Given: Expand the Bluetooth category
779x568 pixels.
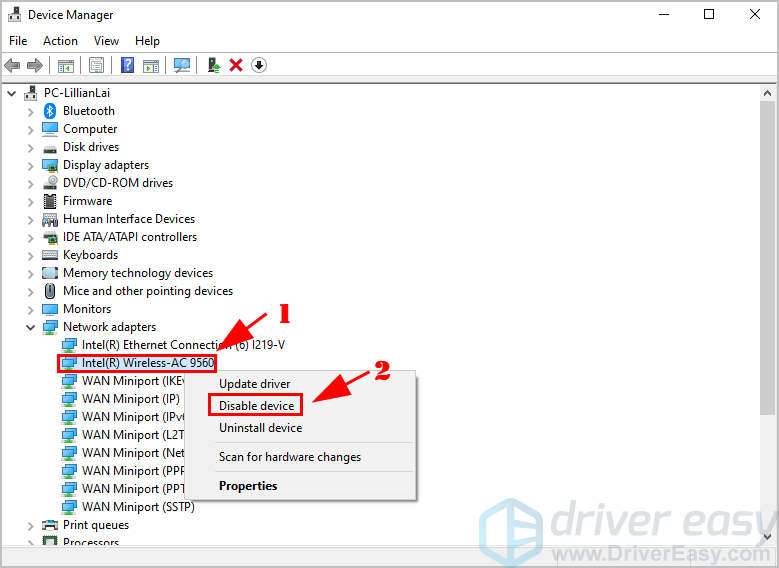Looking at the screenshot, I should click(x=30, y=112).
